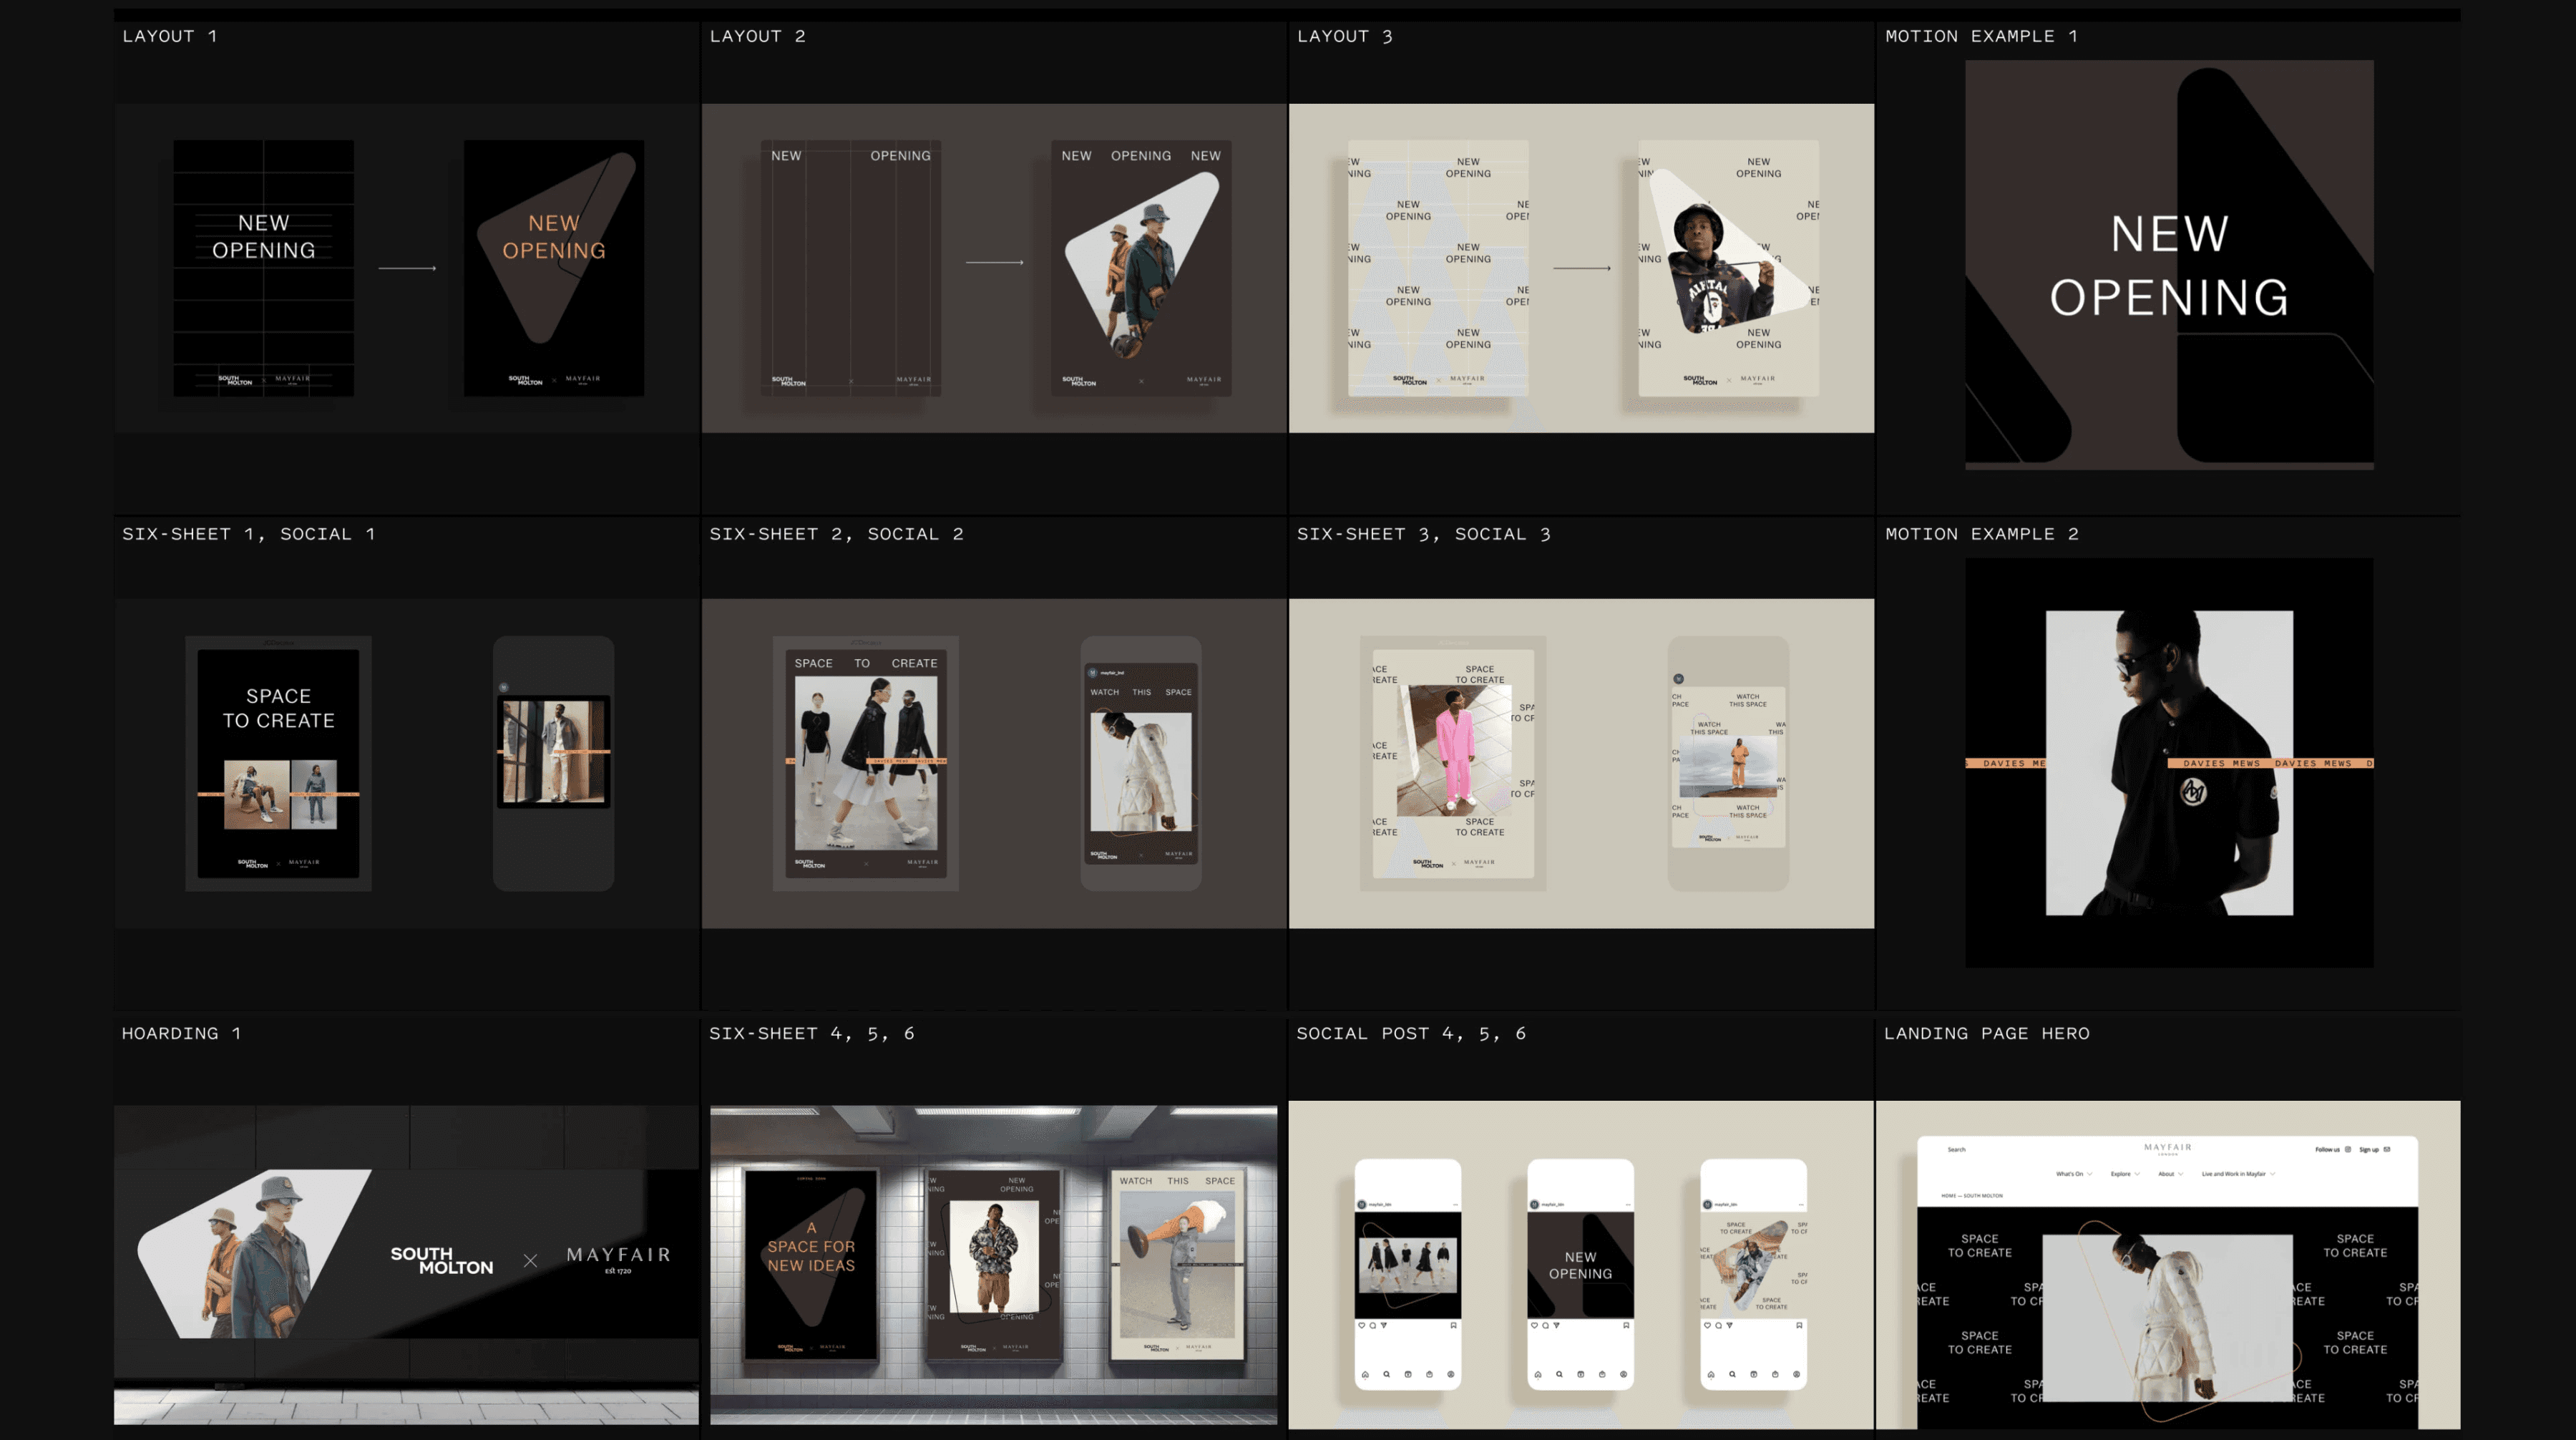Expand the What's On dropdown
Viewport: 2576px width, 1440px height.
click(x=2073, y=1174)
